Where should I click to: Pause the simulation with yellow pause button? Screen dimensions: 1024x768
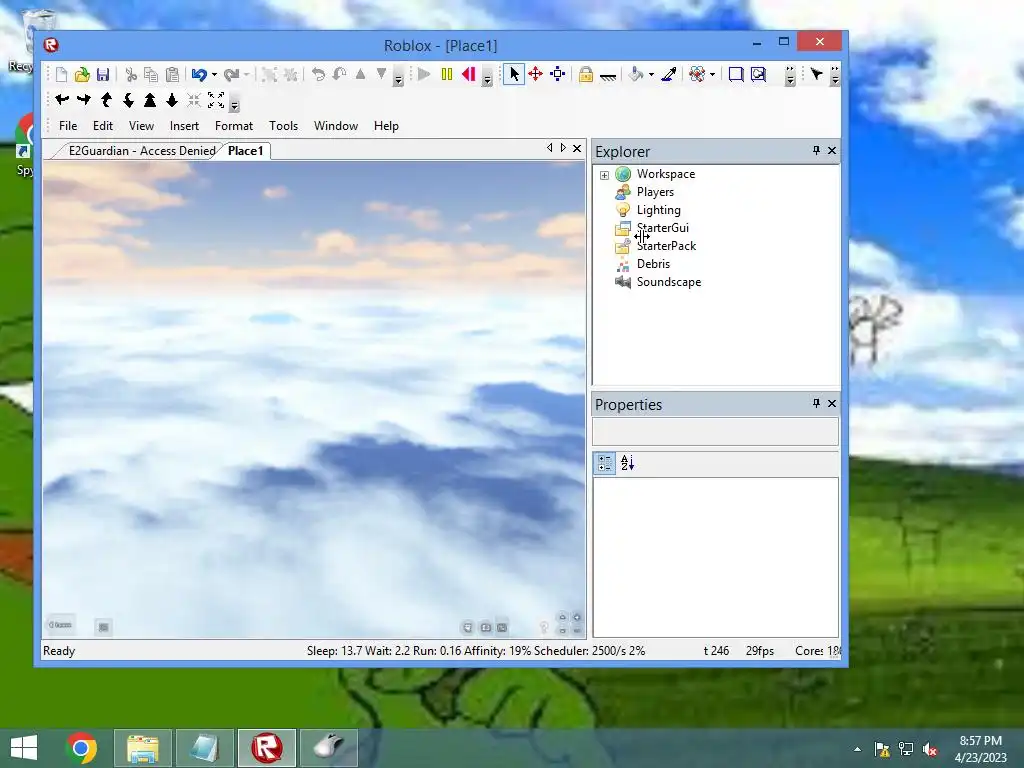[447, 74]
